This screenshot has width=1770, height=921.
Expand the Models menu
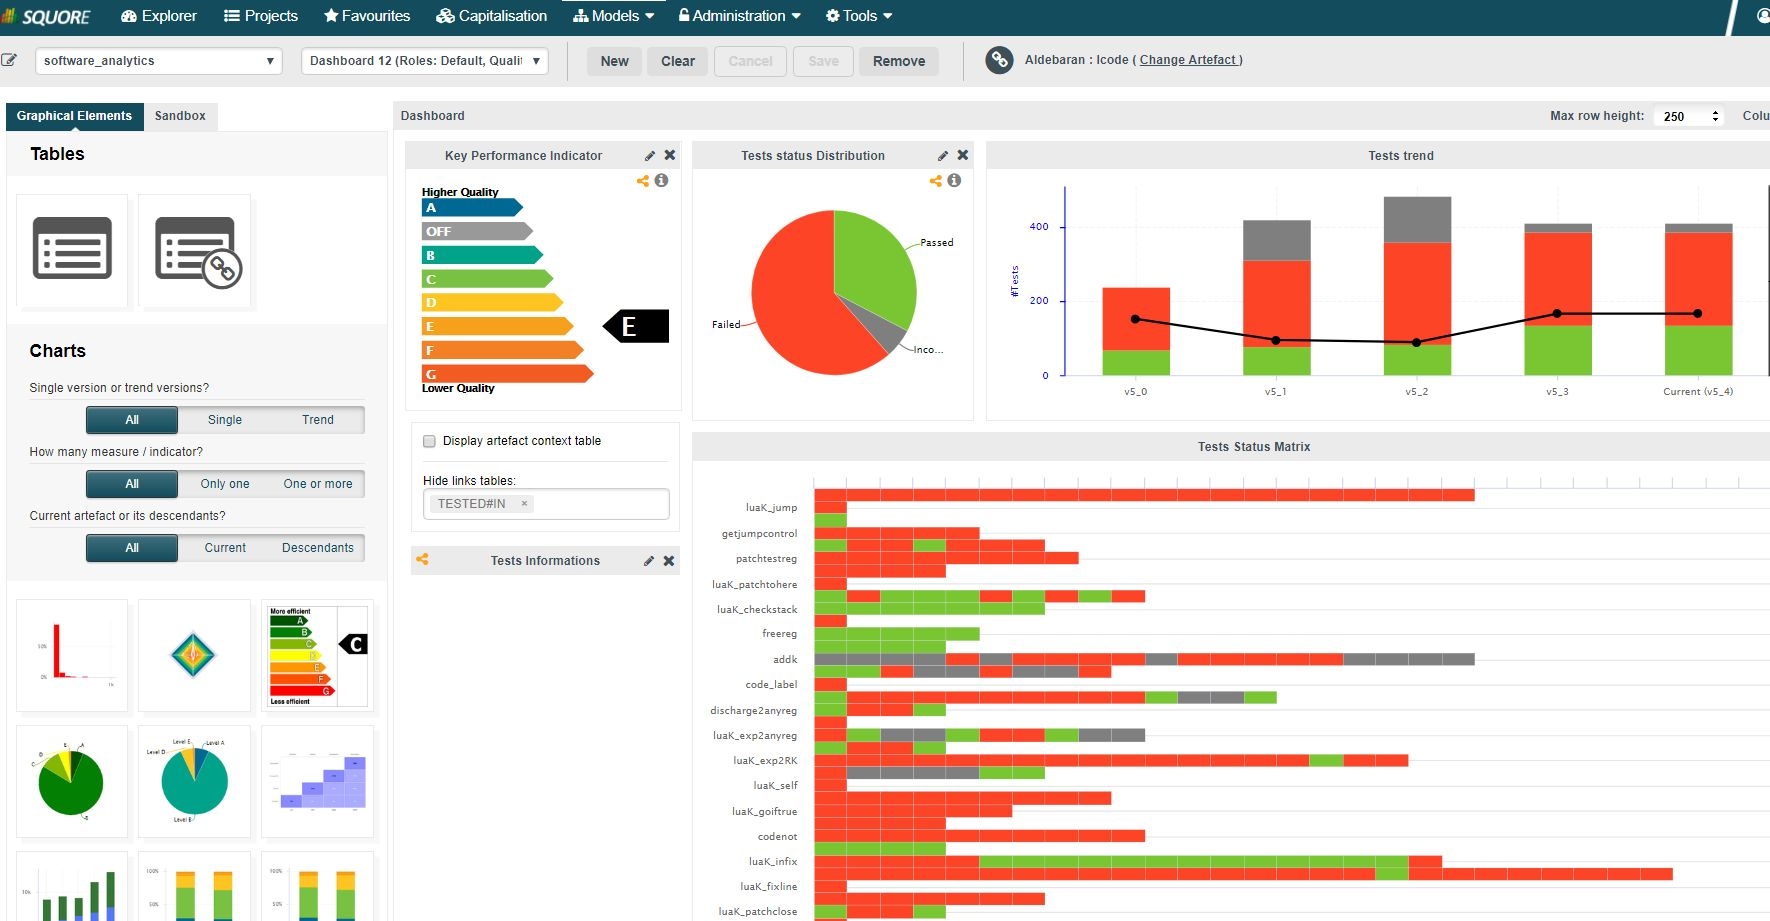pyautogui.click(x=613, y=16)
